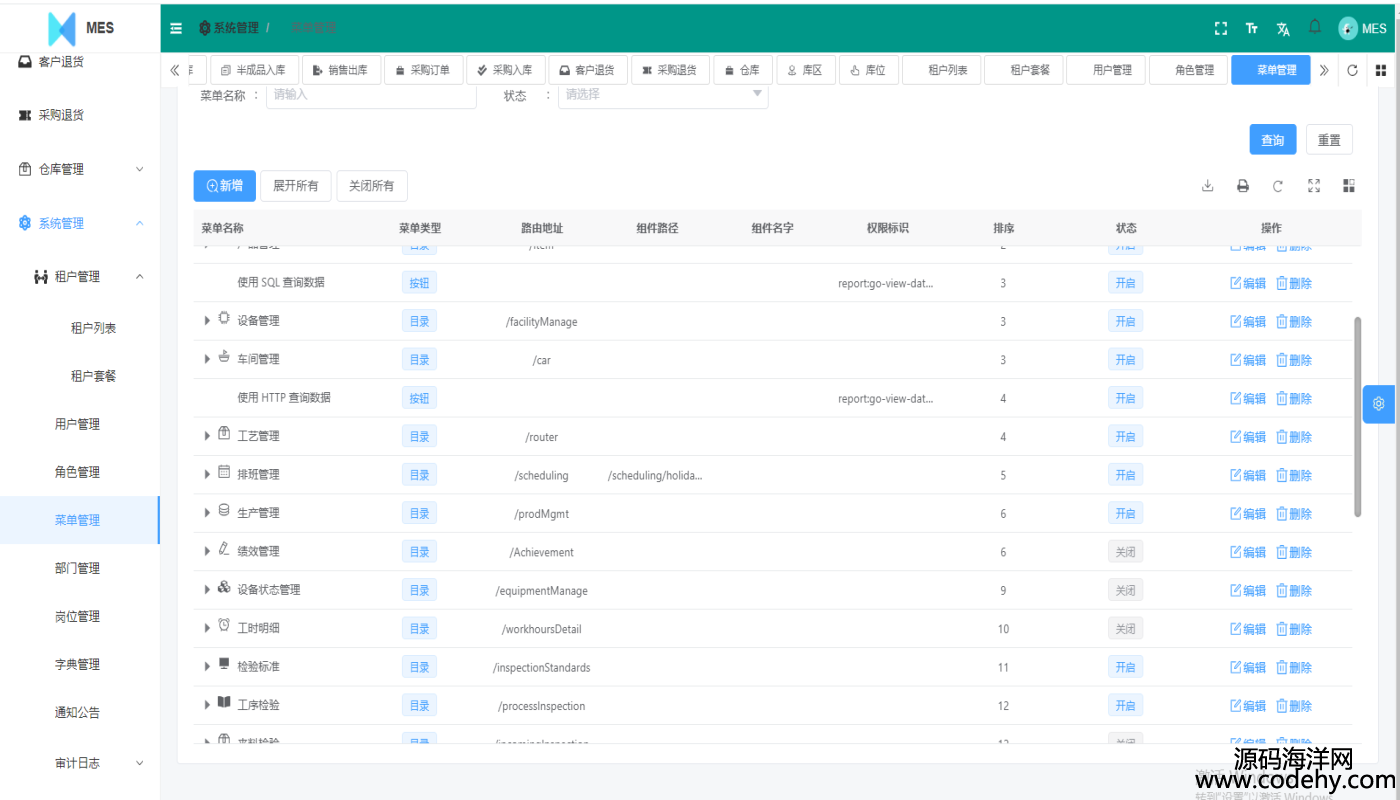
Task: Collapse the 租户管理 sidebar submenu
Action: coord(80,276)
